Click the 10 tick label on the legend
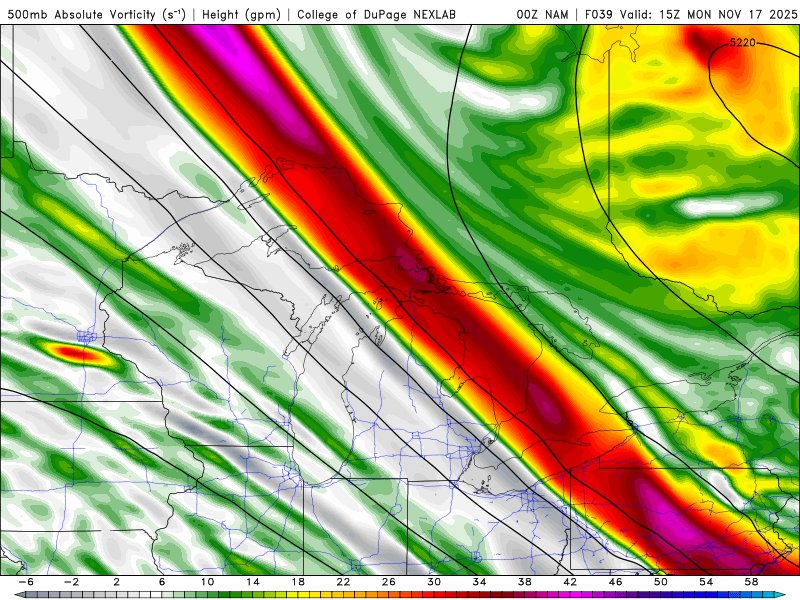Viewport: 800px width, 600px height. pos(207,582)
